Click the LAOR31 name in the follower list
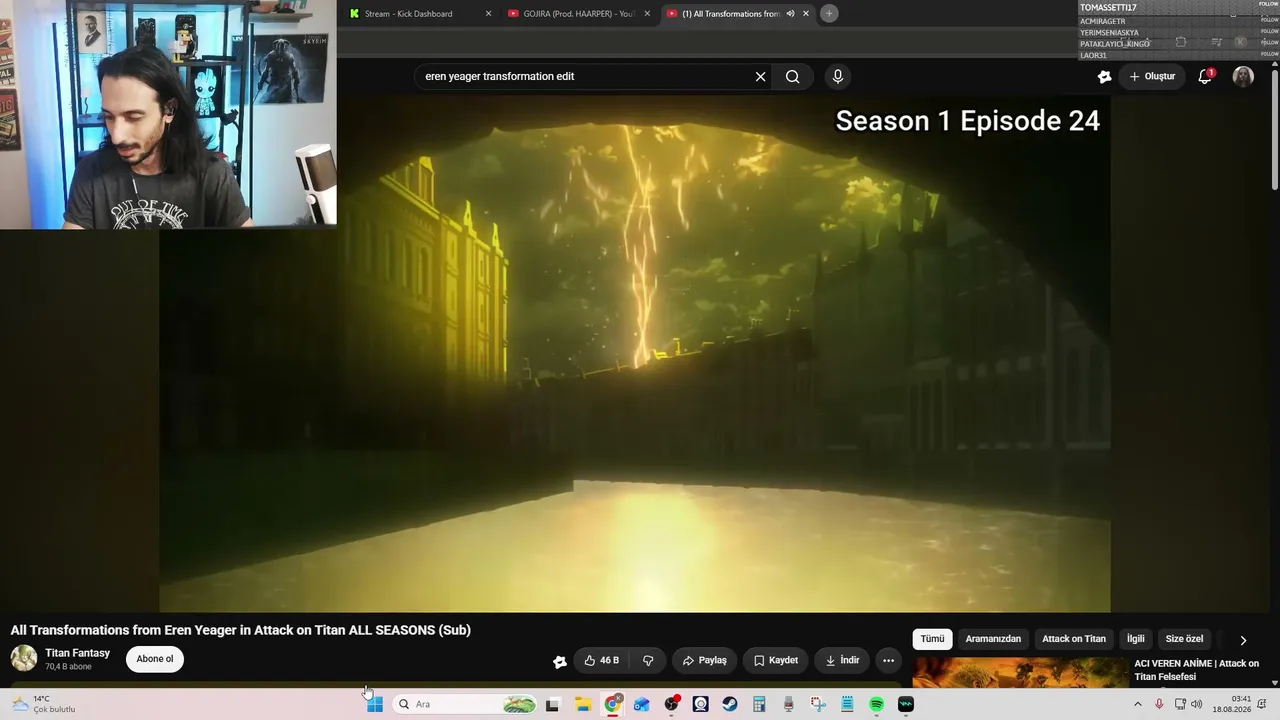1280x720 pixels. click(x=1093, y=55)
